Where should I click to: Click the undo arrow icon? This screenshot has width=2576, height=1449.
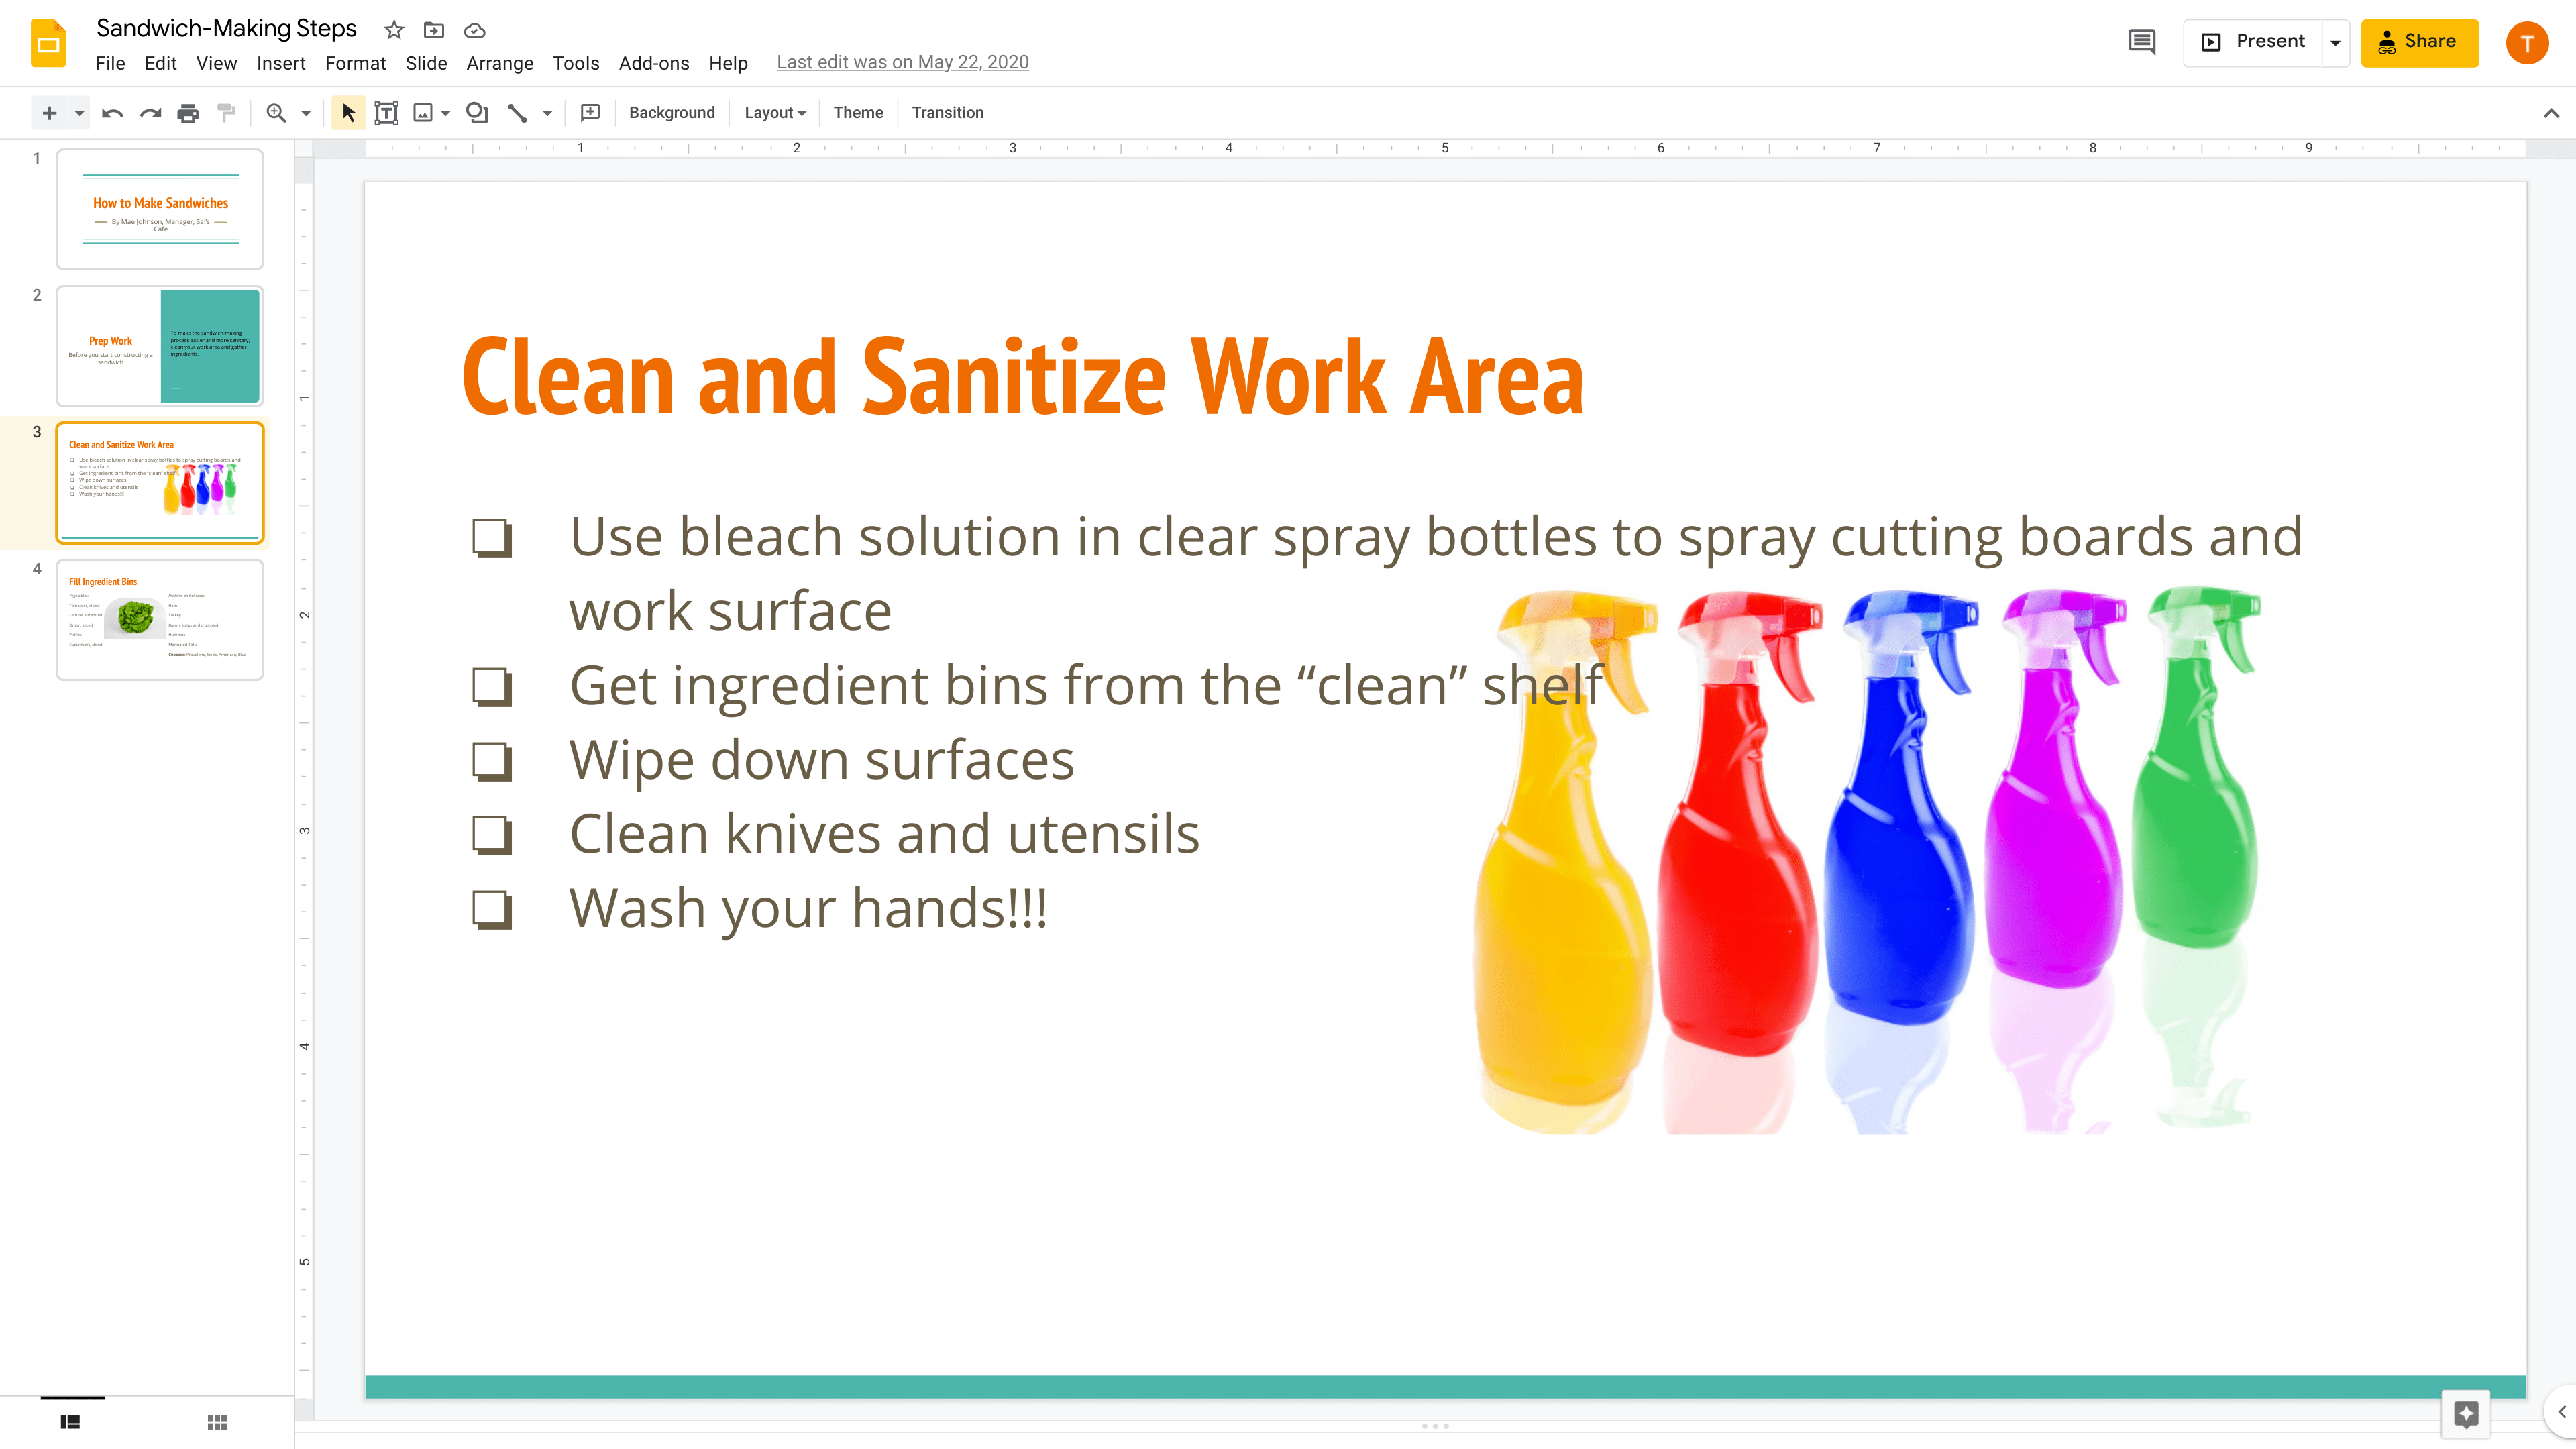pyautogui.click(x=112, y=113)
